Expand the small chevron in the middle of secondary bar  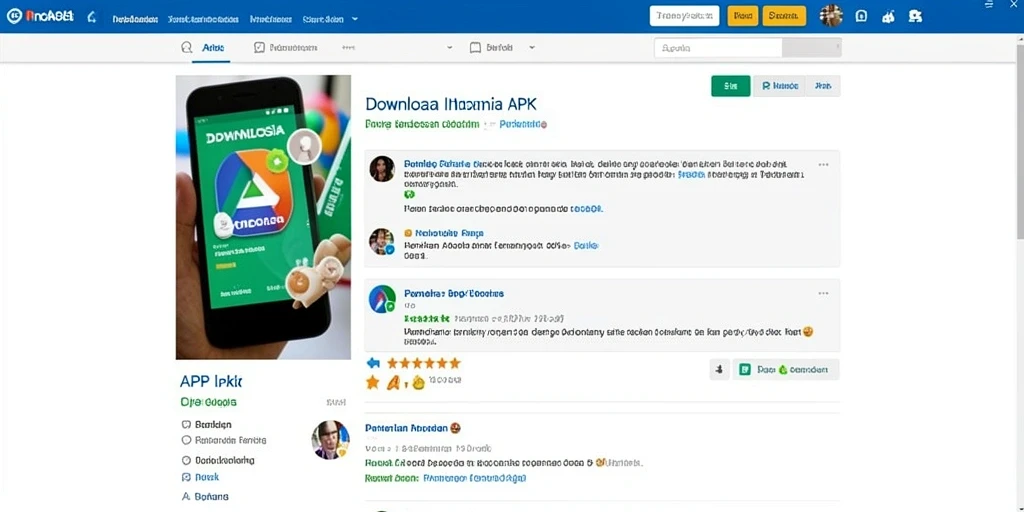point(449,48)
